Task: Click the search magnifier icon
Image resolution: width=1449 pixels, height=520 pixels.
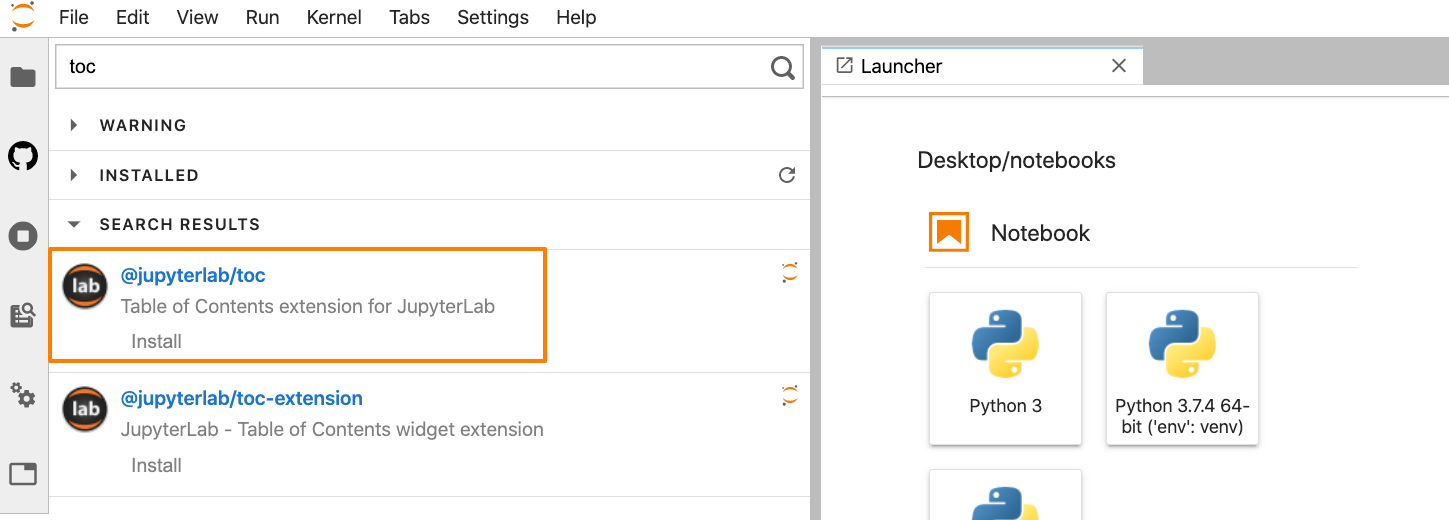Action: [x=783, y=68]
